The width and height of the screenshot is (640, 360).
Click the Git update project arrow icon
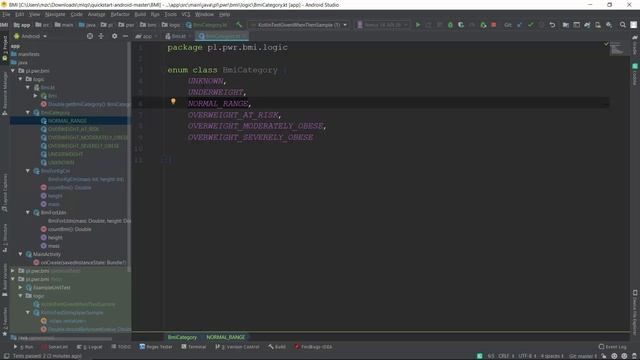[x=519, y=25]
